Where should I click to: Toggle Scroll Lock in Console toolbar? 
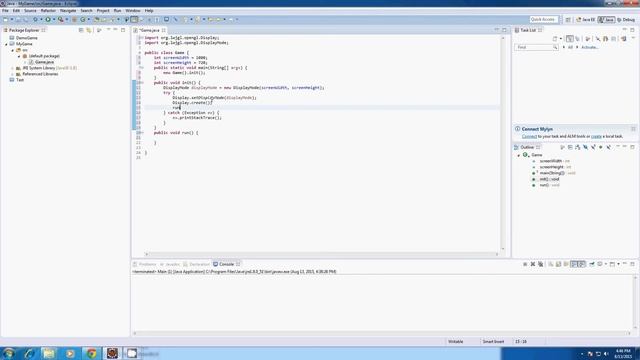558,264
